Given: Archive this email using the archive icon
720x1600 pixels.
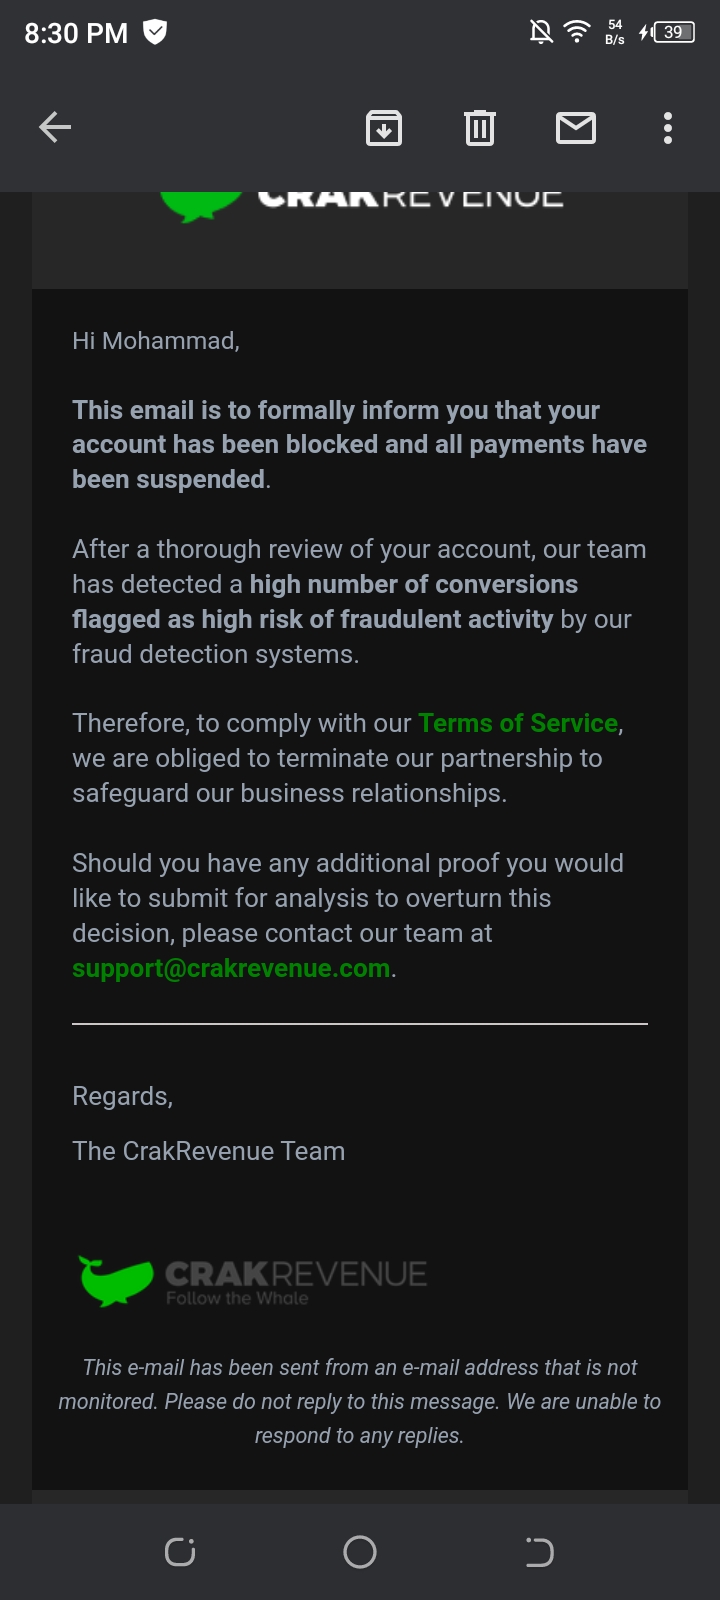Looking at the screenshot, I should point(384,128).
